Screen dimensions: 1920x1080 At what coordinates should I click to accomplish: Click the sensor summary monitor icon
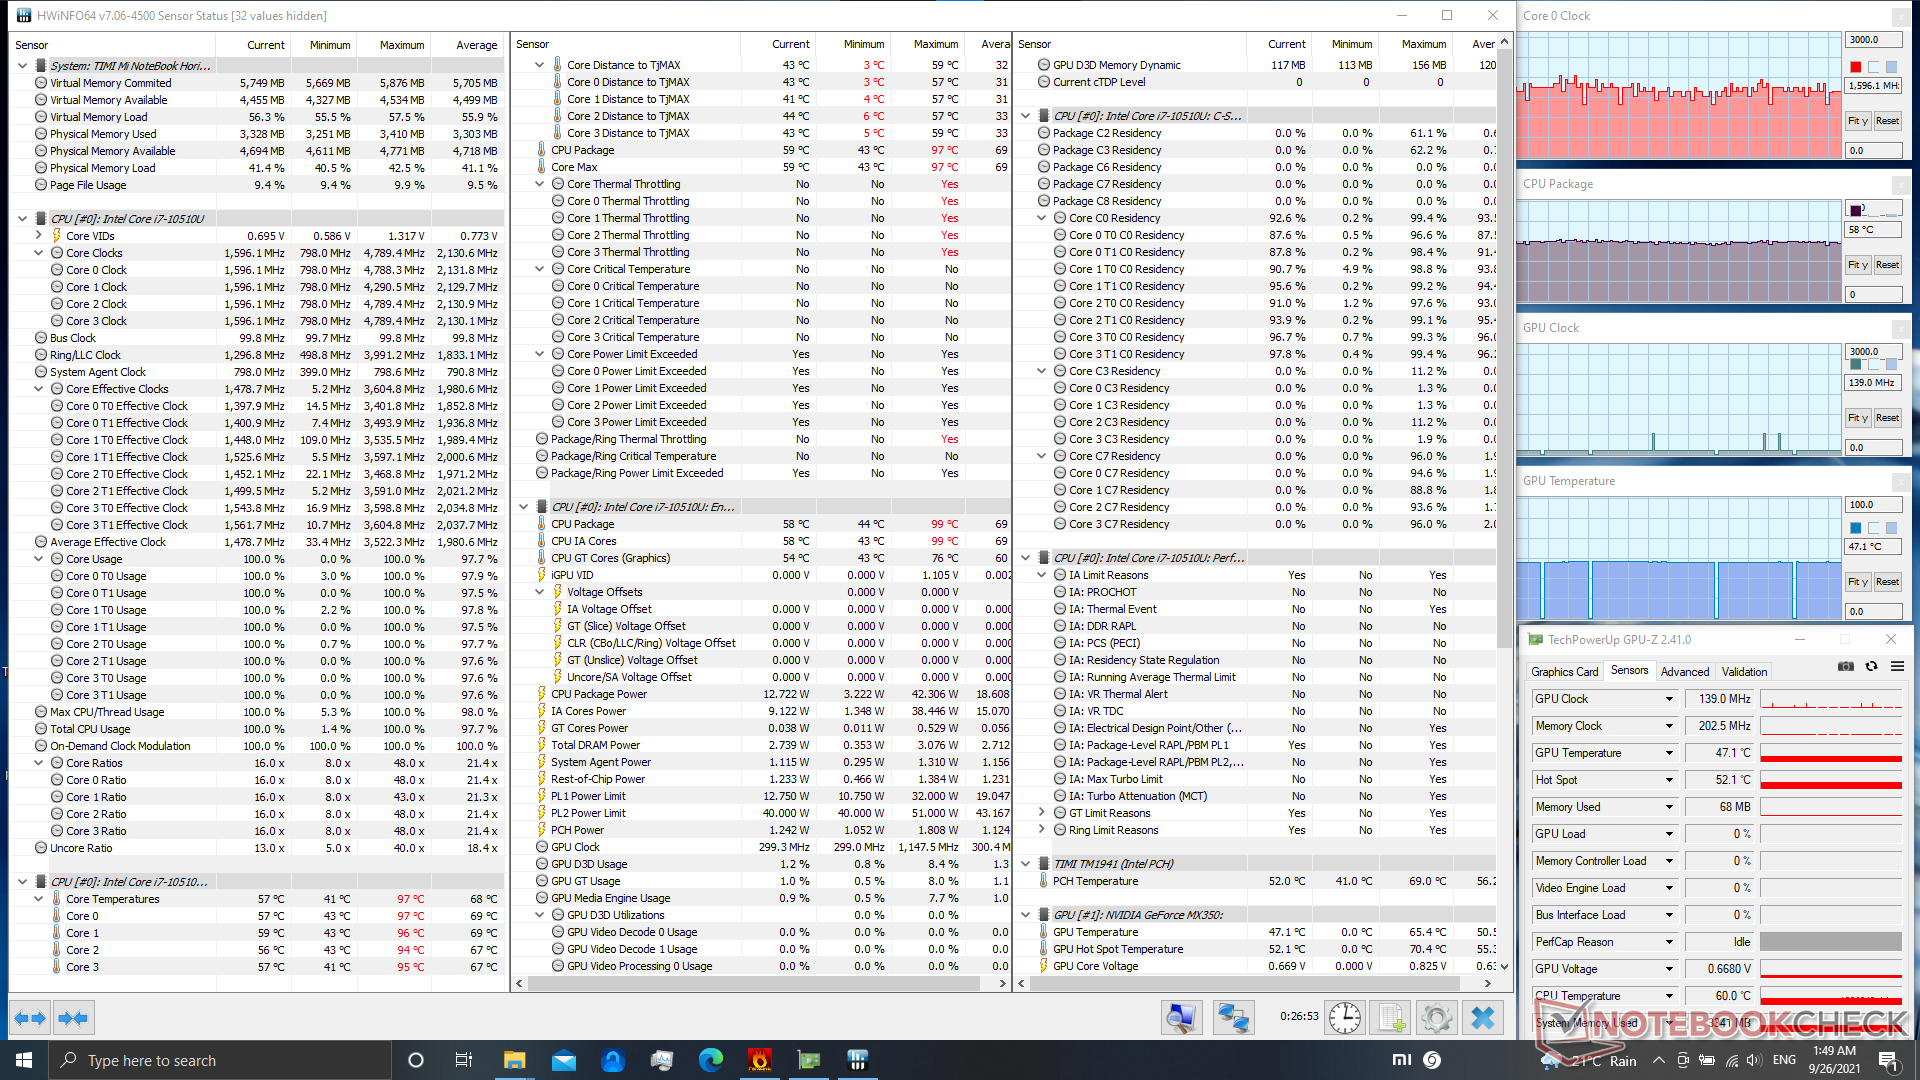(1181, 1018)
